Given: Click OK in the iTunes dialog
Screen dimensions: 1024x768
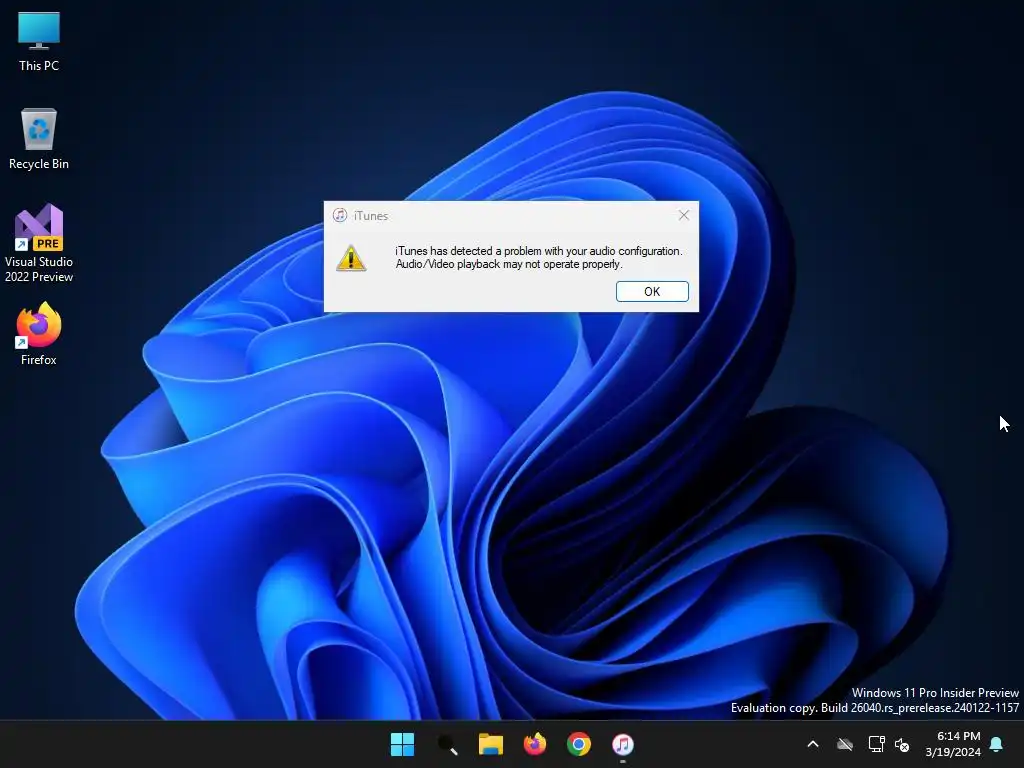Looking at the screenshot, I should [652, 291].
